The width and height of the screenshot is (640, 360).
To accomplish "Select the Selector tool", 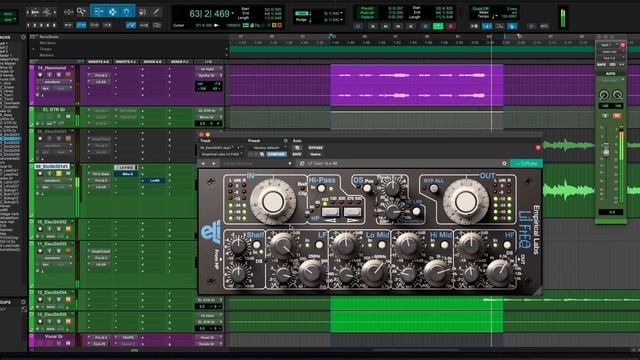I will click(x=112, y=12).
